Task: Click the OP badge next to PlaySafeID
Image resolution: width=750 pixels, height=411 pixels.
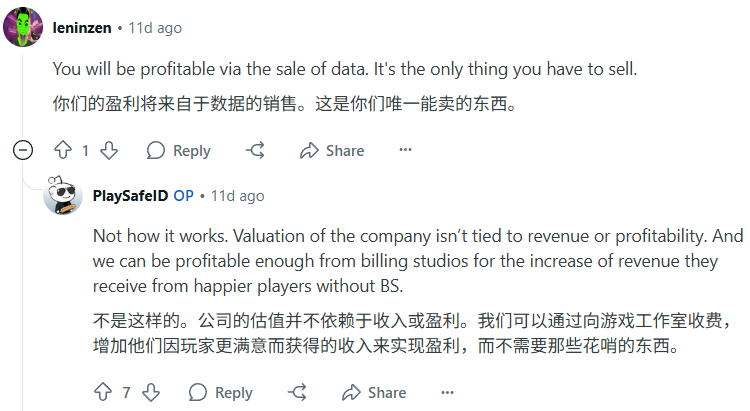Action: pyautogui.click(x=183, y=196)
